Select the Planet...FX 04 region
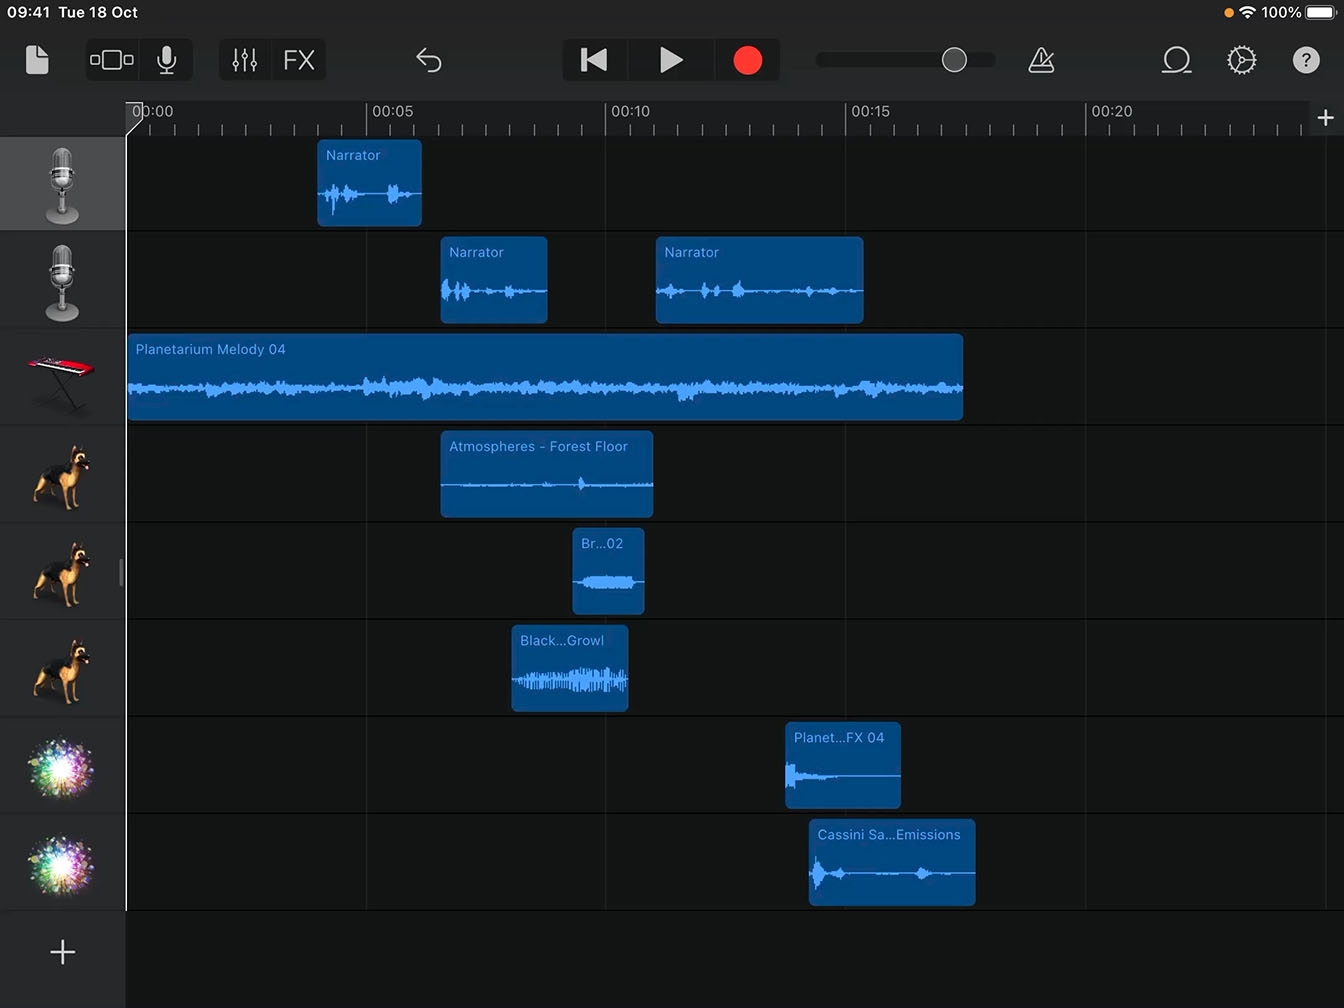 [x=843, y=765]
